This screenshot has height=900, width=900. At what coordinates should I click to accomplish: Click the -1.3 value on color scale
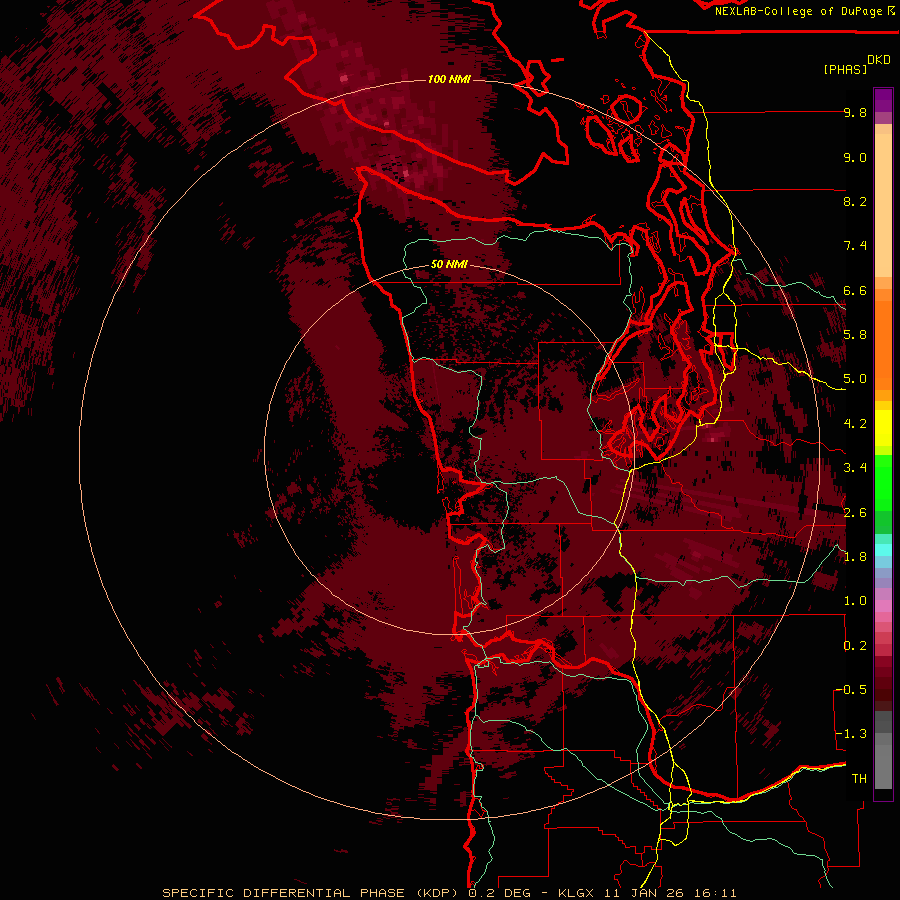pos(851,734)
